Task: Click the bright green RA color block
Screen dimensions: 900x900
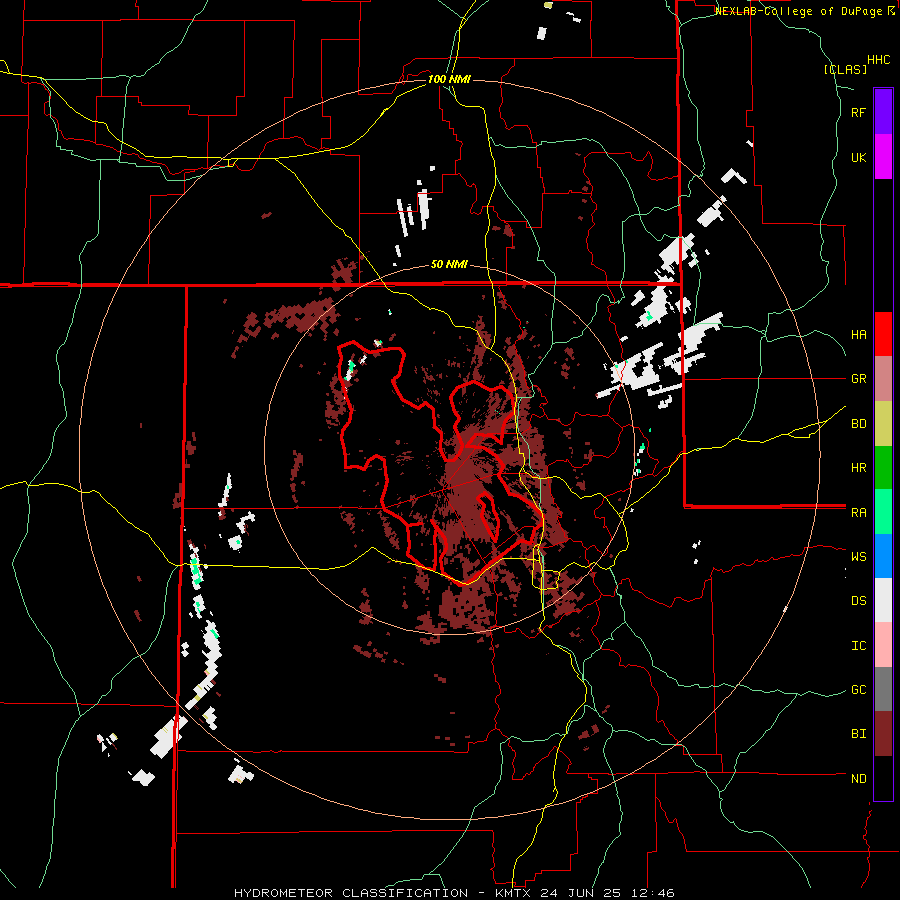Action: click(883, 512)
